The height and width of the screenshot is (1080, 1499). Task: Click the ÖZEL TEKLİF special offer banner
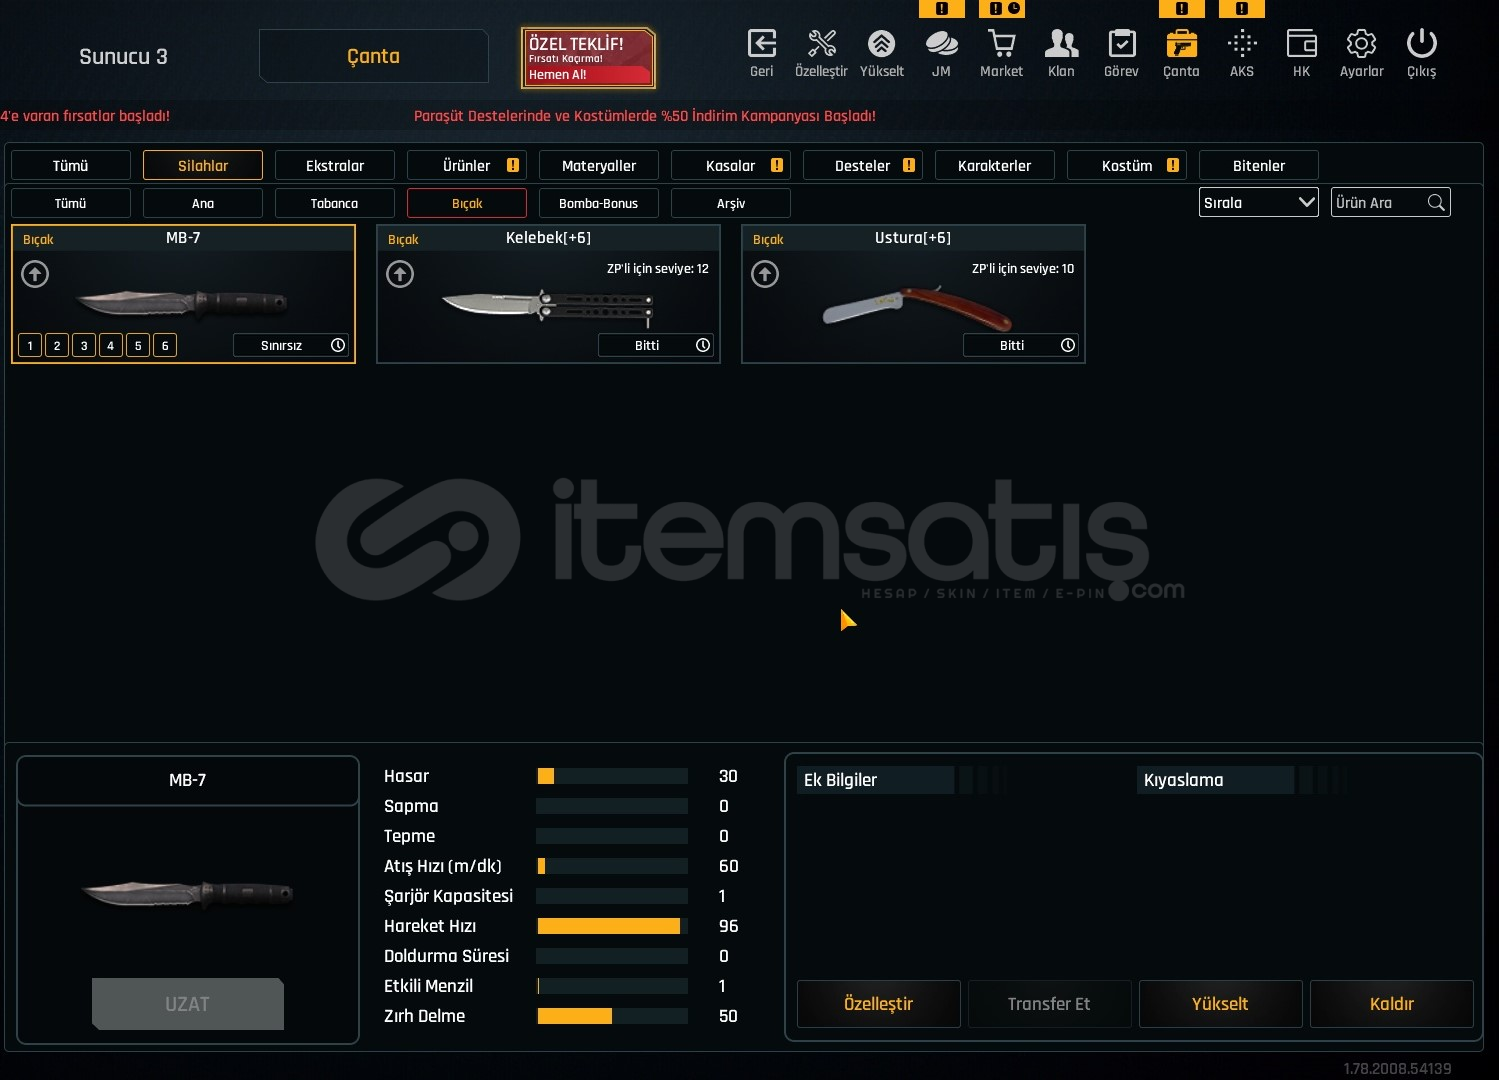588,57
